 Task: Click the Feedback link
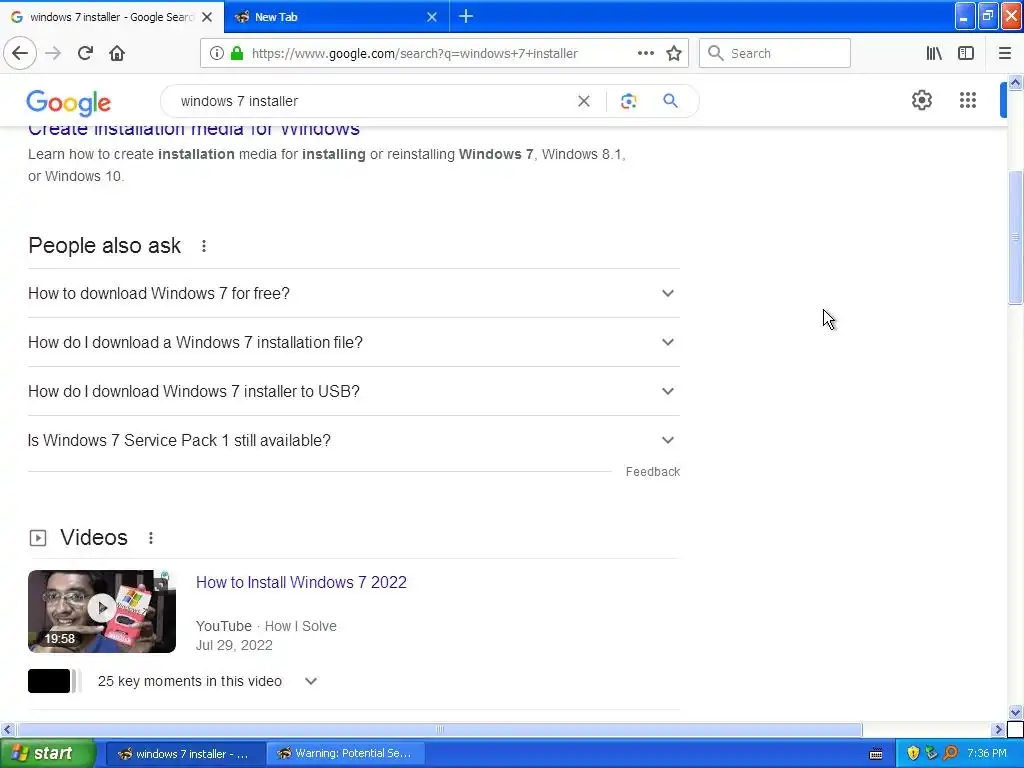tap(652, 472)
